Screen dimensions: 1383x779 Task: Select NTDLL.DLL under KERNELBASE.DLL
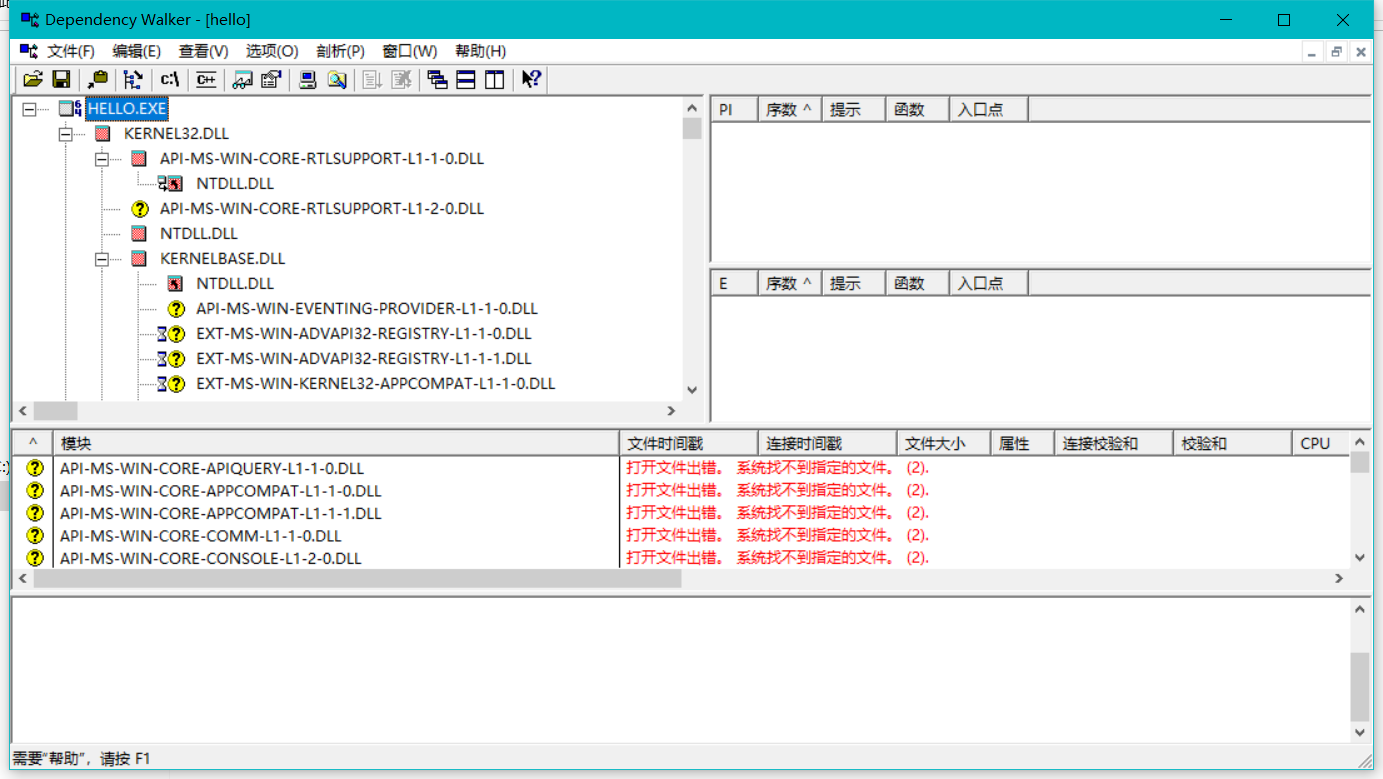pos(235,283)
